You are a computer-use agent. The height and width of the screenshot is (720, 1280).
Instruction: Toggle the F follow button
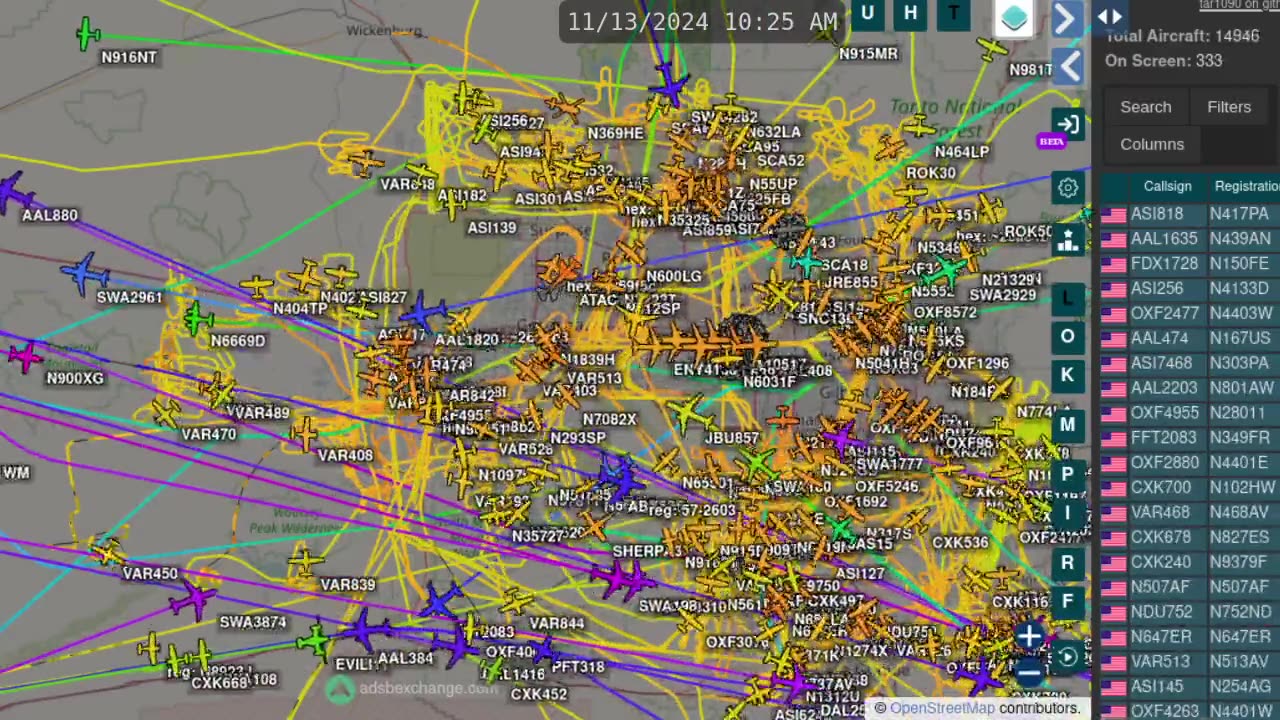(x=1067, y=600)
